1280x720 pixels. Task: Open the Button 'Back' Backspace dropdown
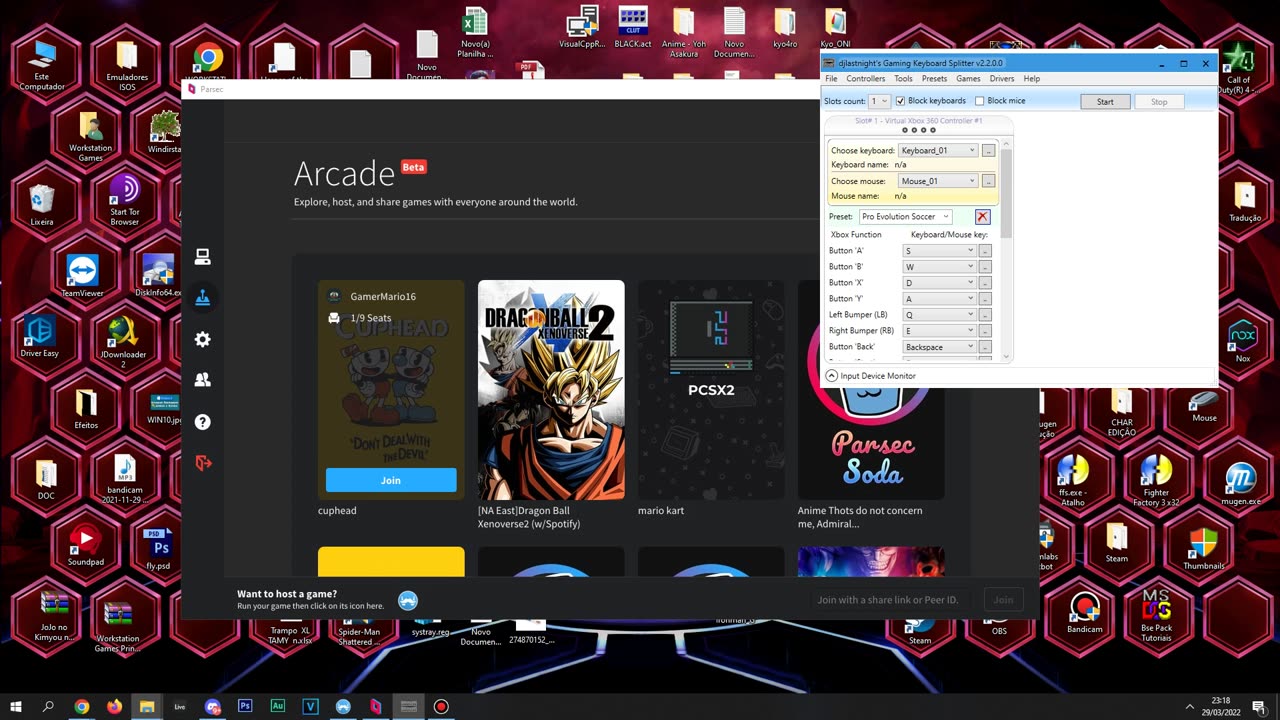click(x=939, y=347)
